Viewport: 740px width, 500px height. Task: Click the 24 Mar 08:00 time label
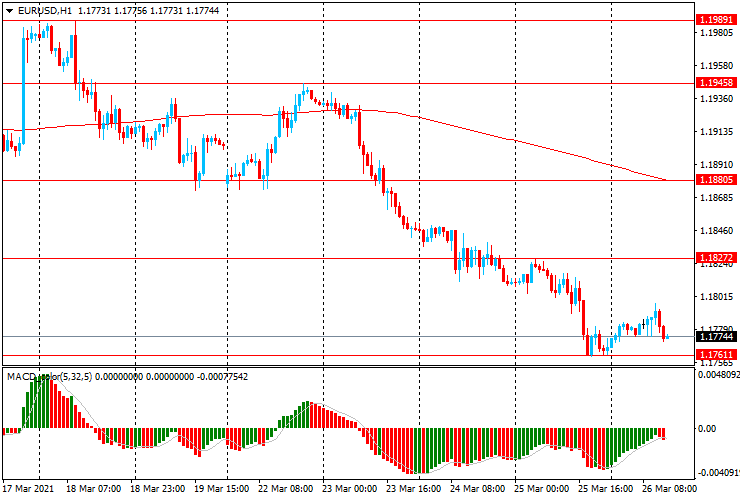click(x=476, y=489)
